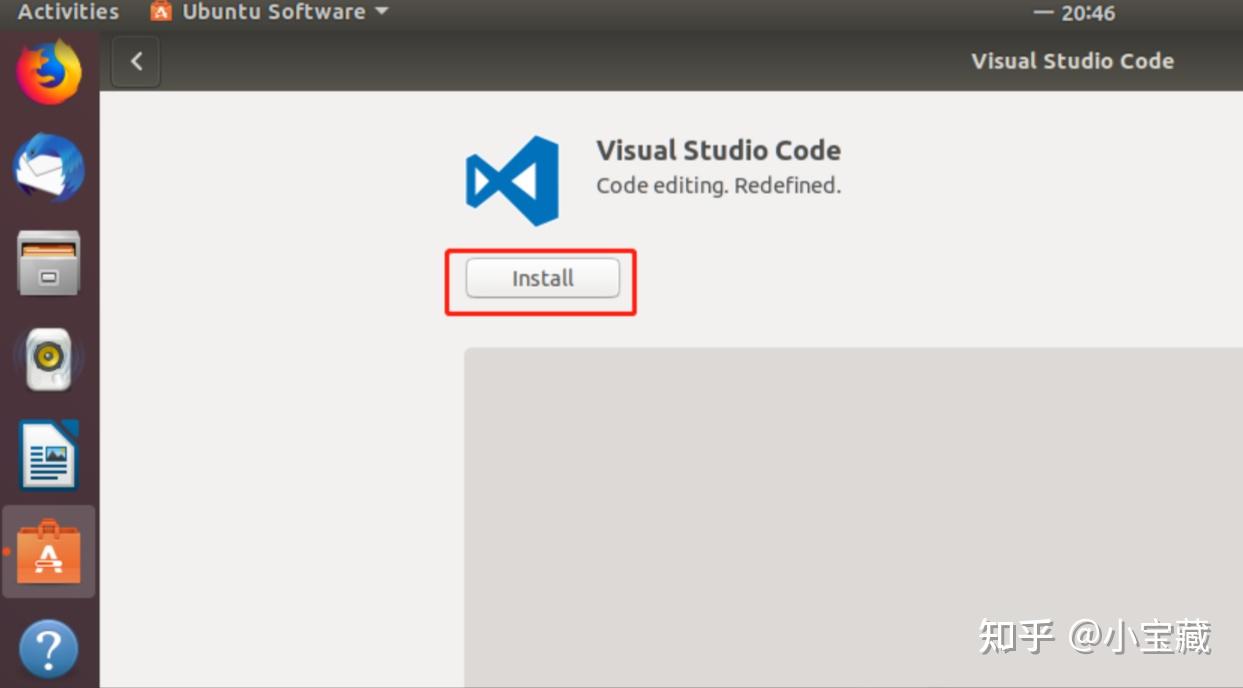Image resolution: width=1243 pixels, height=688 pixels.
Task: Click the Code editing Redefined tagline
Action: 717,185
